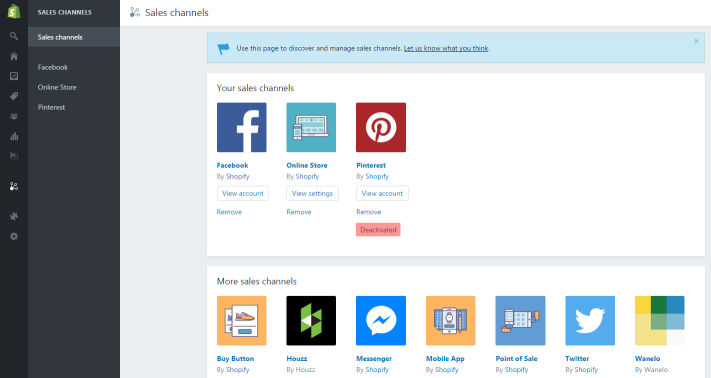Open Orders using the checkbox inbox icon
This screenshot has height=378, width=711.
click(x=14, y=76)
